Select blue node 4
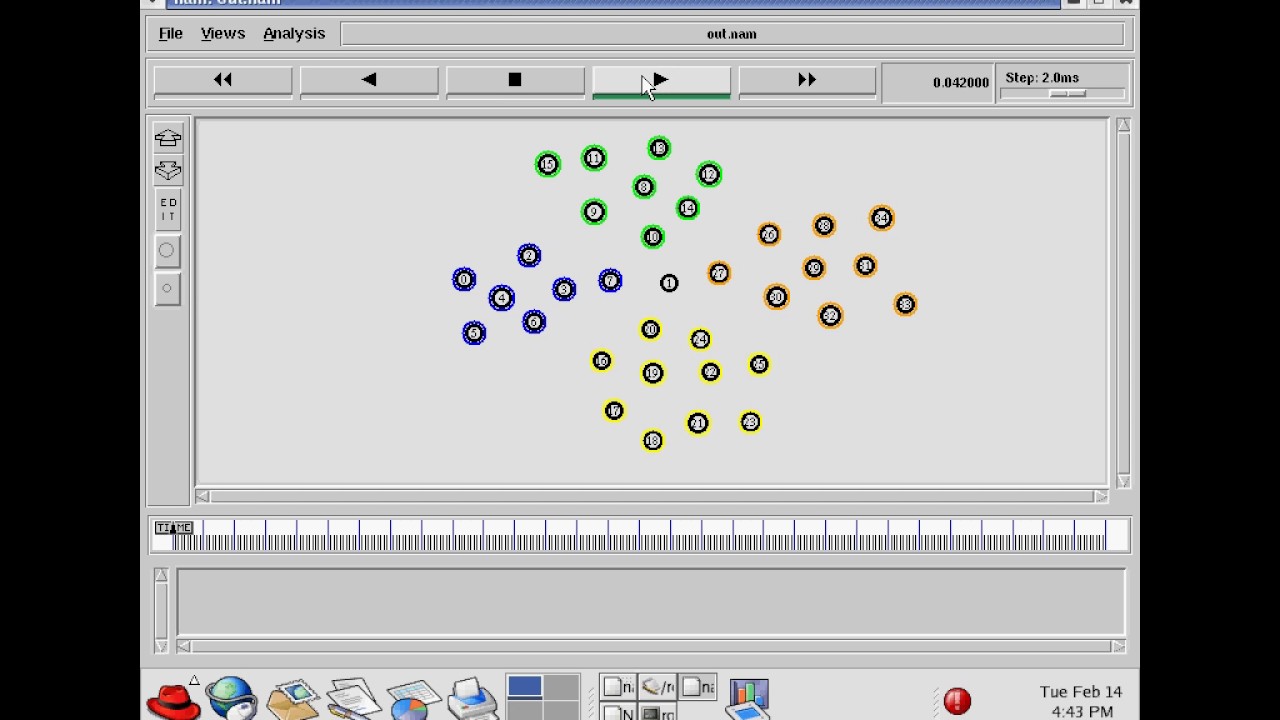This screenshot has width=1280, height=720. [x=502, y=297]
